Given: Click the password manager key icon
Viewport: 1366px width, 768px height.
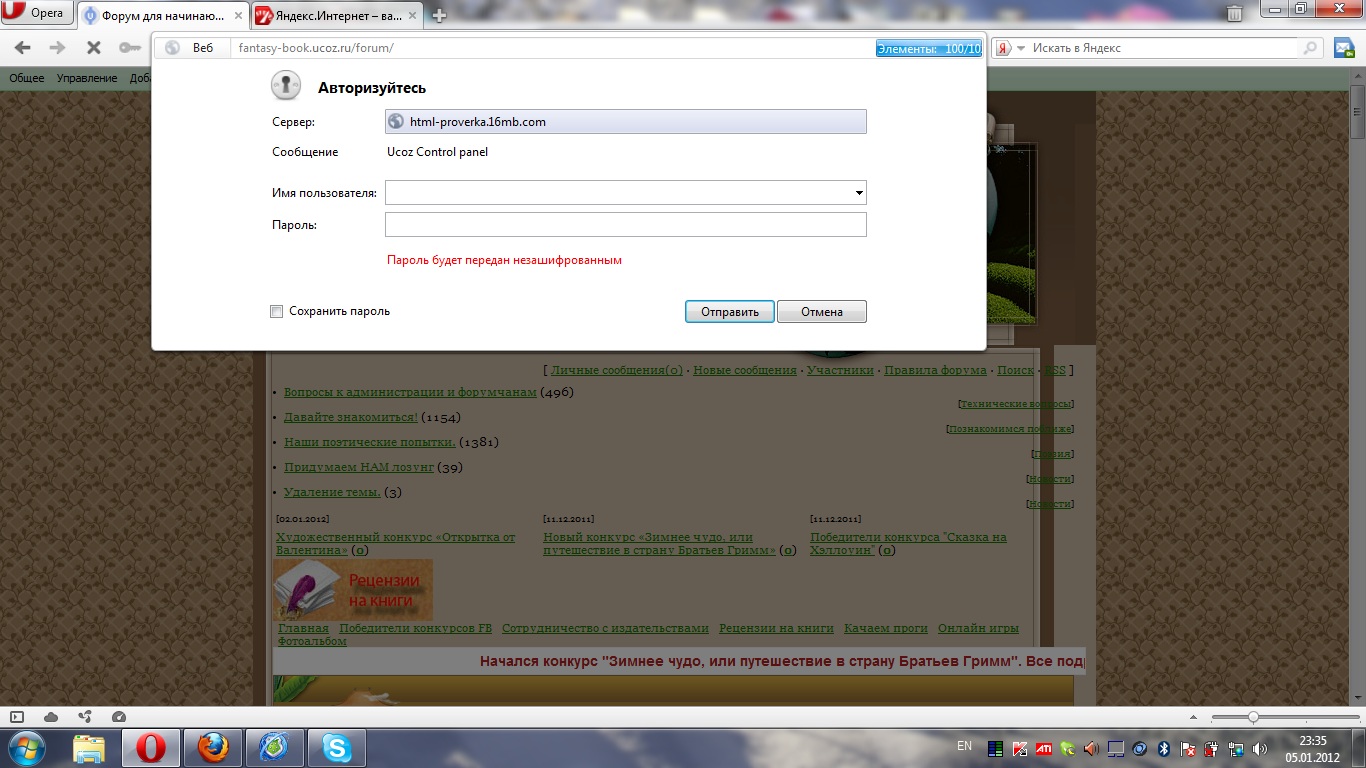Looking at the screenshot, I should coord(129,48).
